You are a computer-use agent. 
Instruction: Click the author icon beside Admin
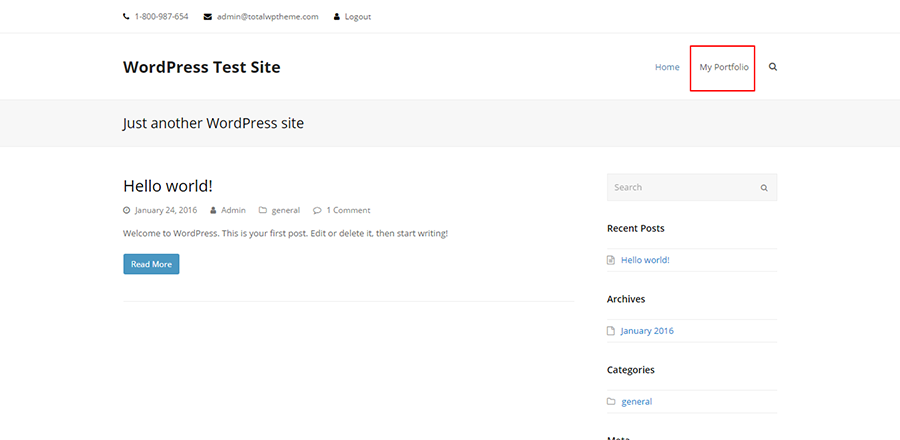(214, 211)
